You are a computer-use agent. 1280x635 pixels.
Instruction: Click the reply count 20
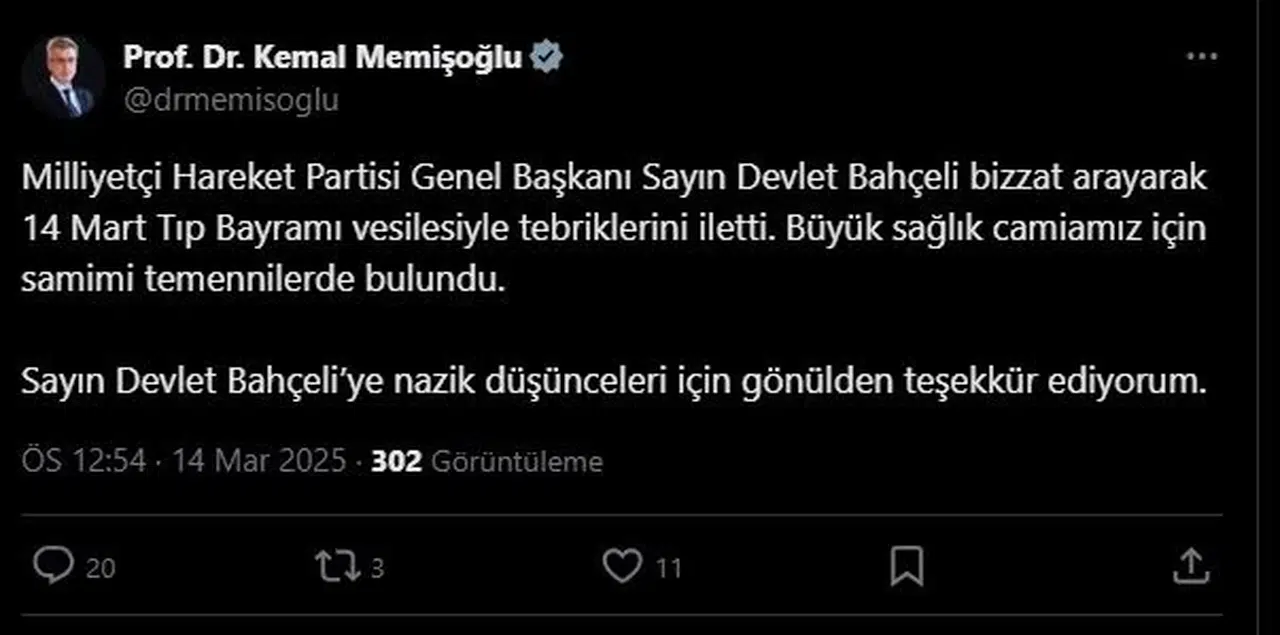pyautogui.click(x=100, y=568)
